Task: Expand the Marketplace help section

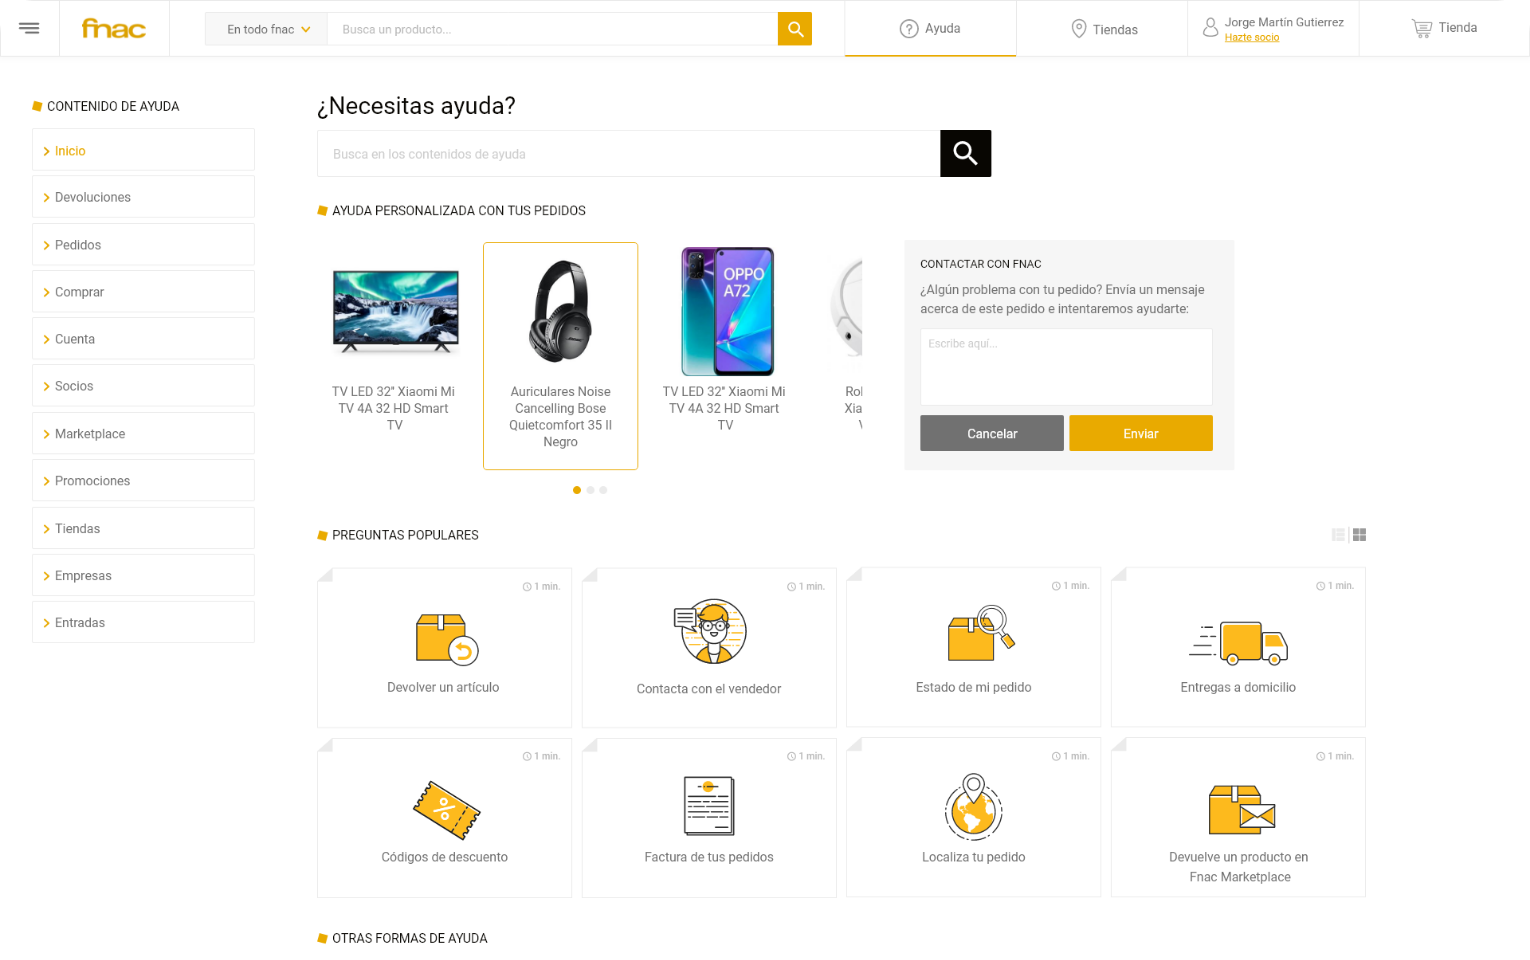Action: pos(143,434)
